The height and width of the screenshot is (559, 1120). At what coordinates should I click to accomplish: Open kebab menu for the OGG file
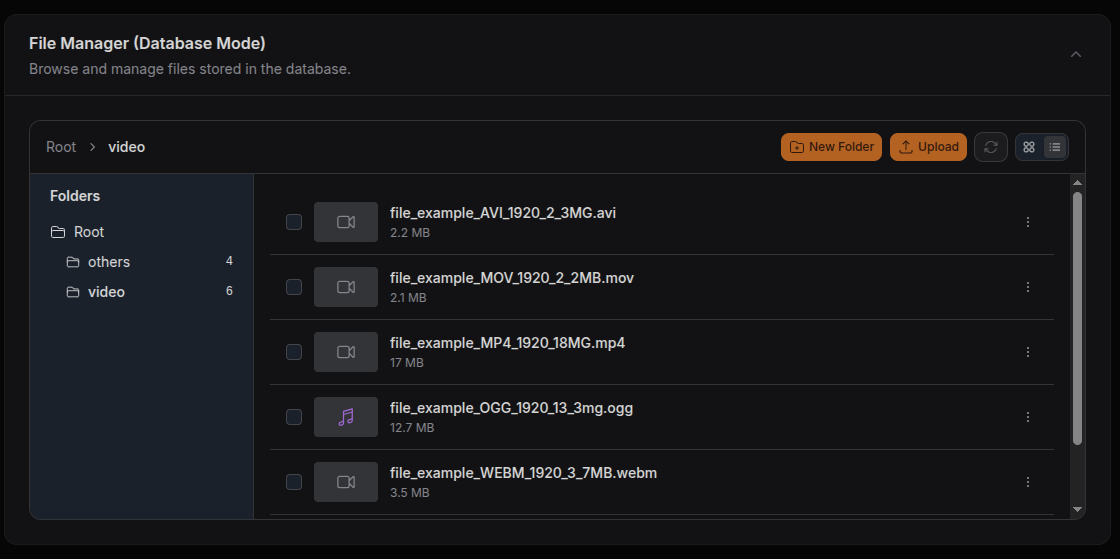click(1028, 417)
